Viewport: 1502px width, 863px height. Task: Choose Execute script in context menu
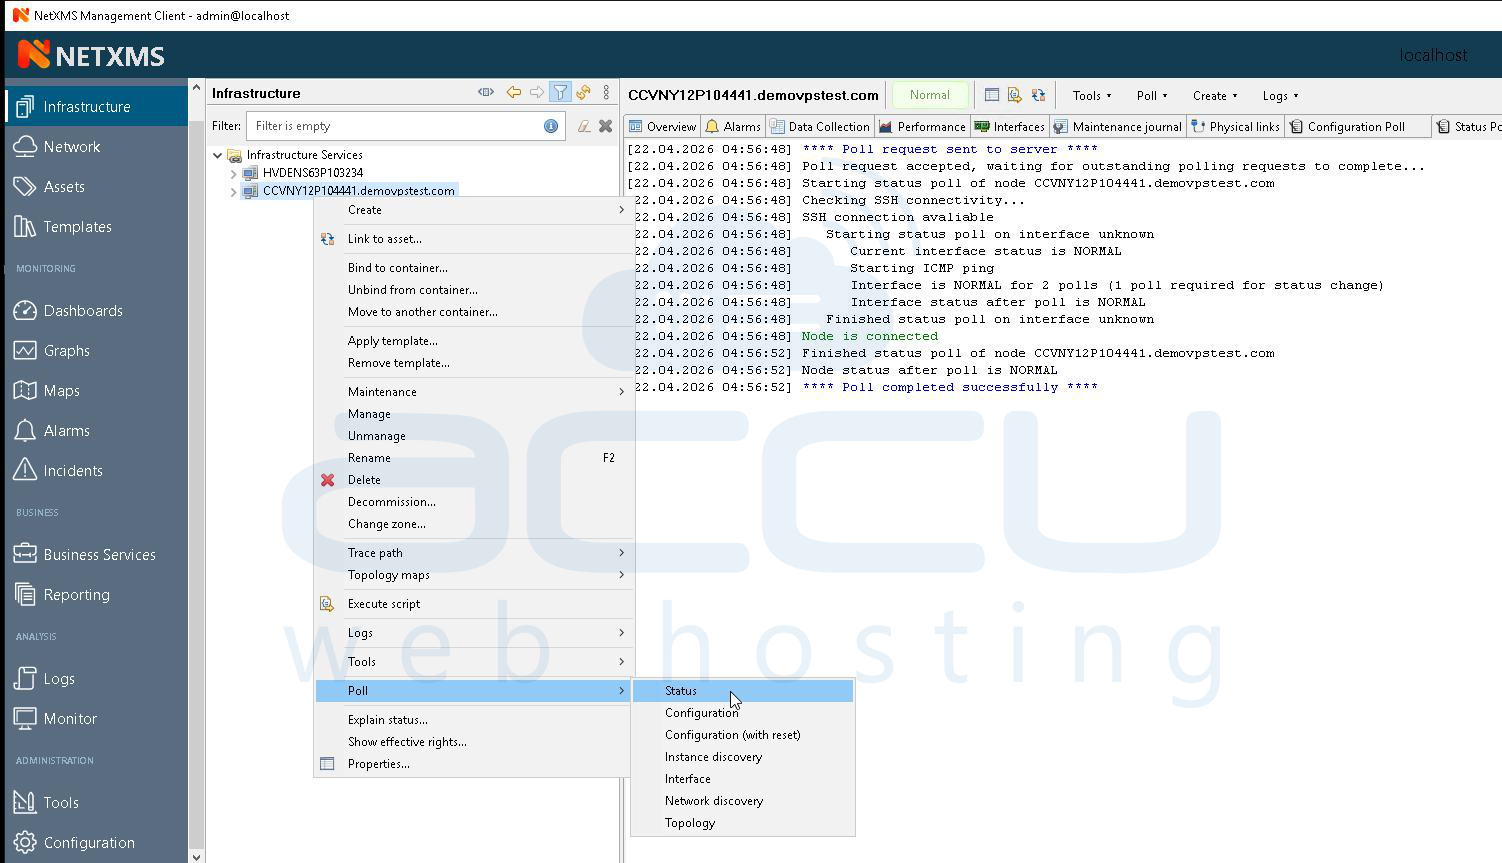[473, 604]
